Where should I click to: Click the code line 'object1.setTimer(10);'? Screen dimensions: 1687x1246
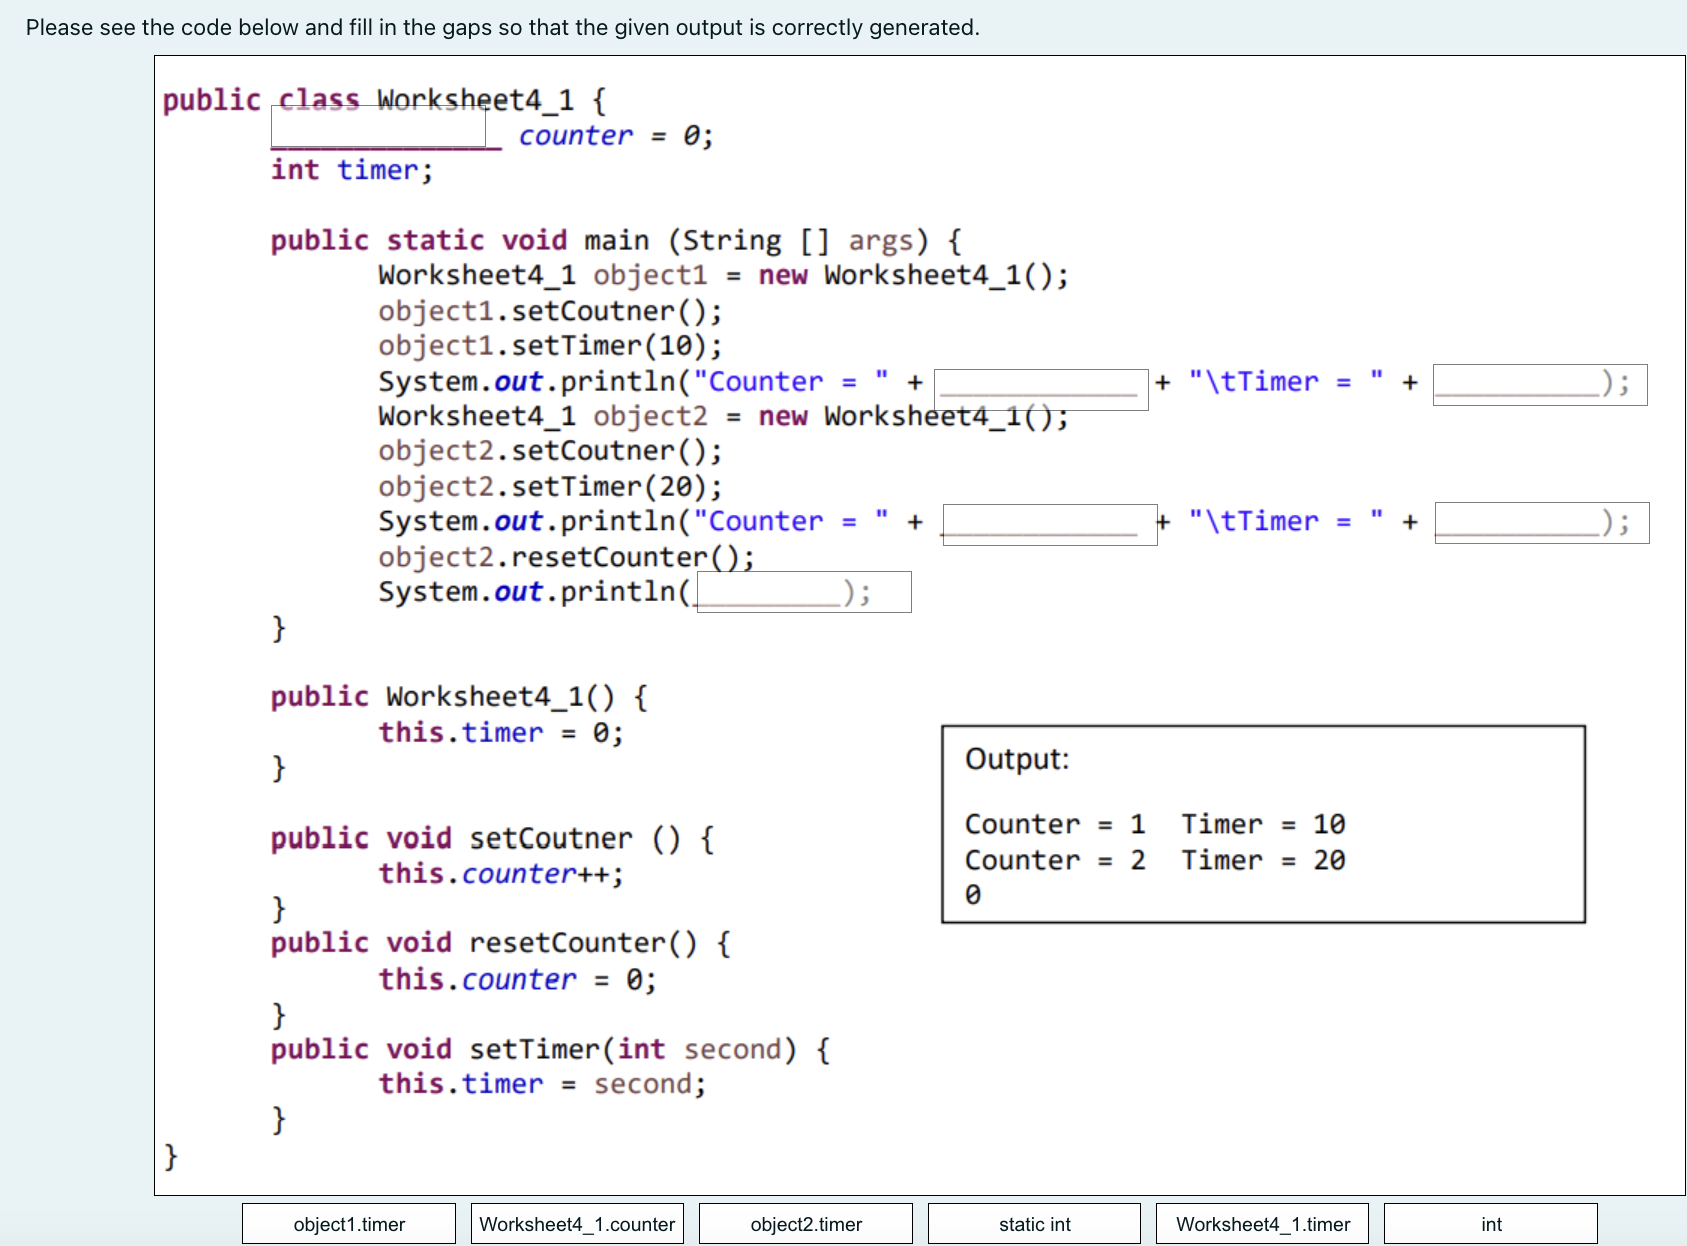[550, 346]
